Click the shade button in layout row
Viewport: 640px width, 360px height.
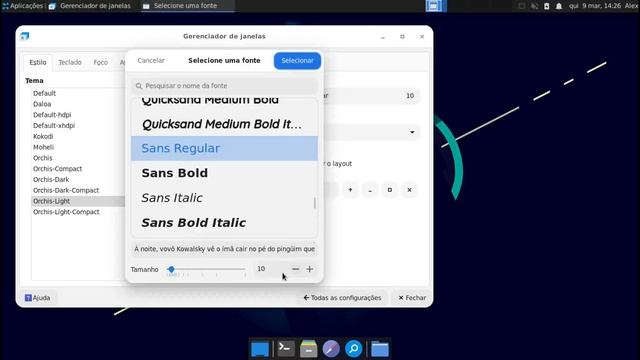[350, 190]
